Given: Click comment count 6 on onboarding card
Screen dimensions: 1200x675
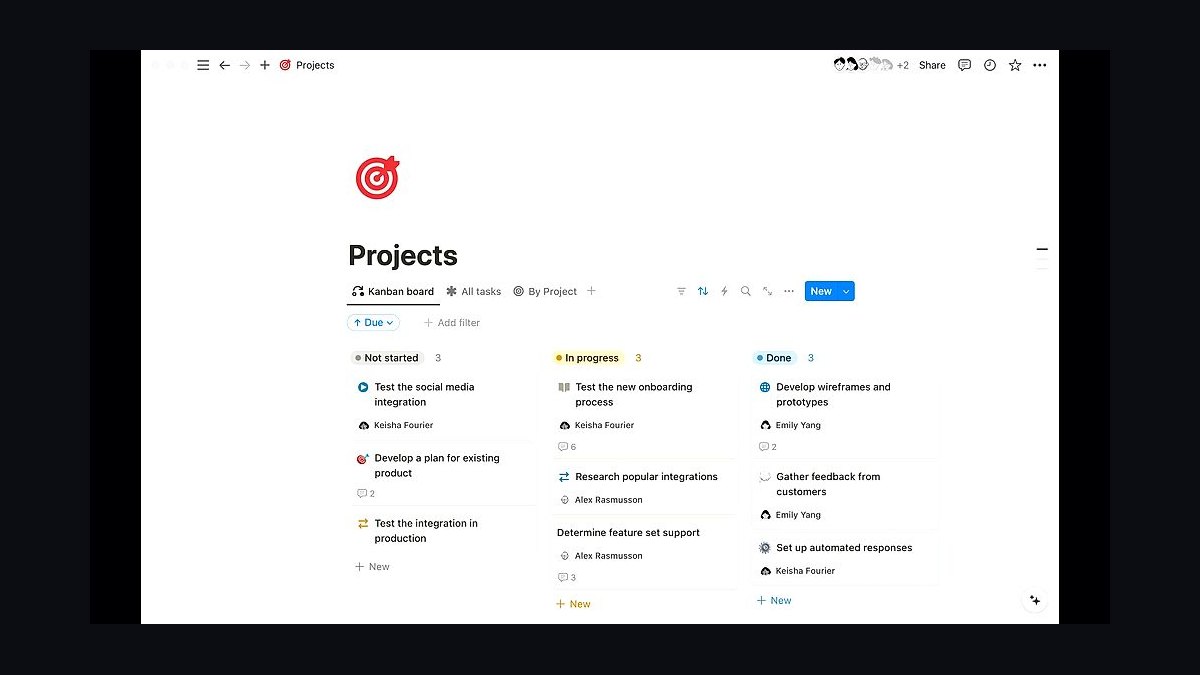Looking at the screenshot, I should coord(567,447).
